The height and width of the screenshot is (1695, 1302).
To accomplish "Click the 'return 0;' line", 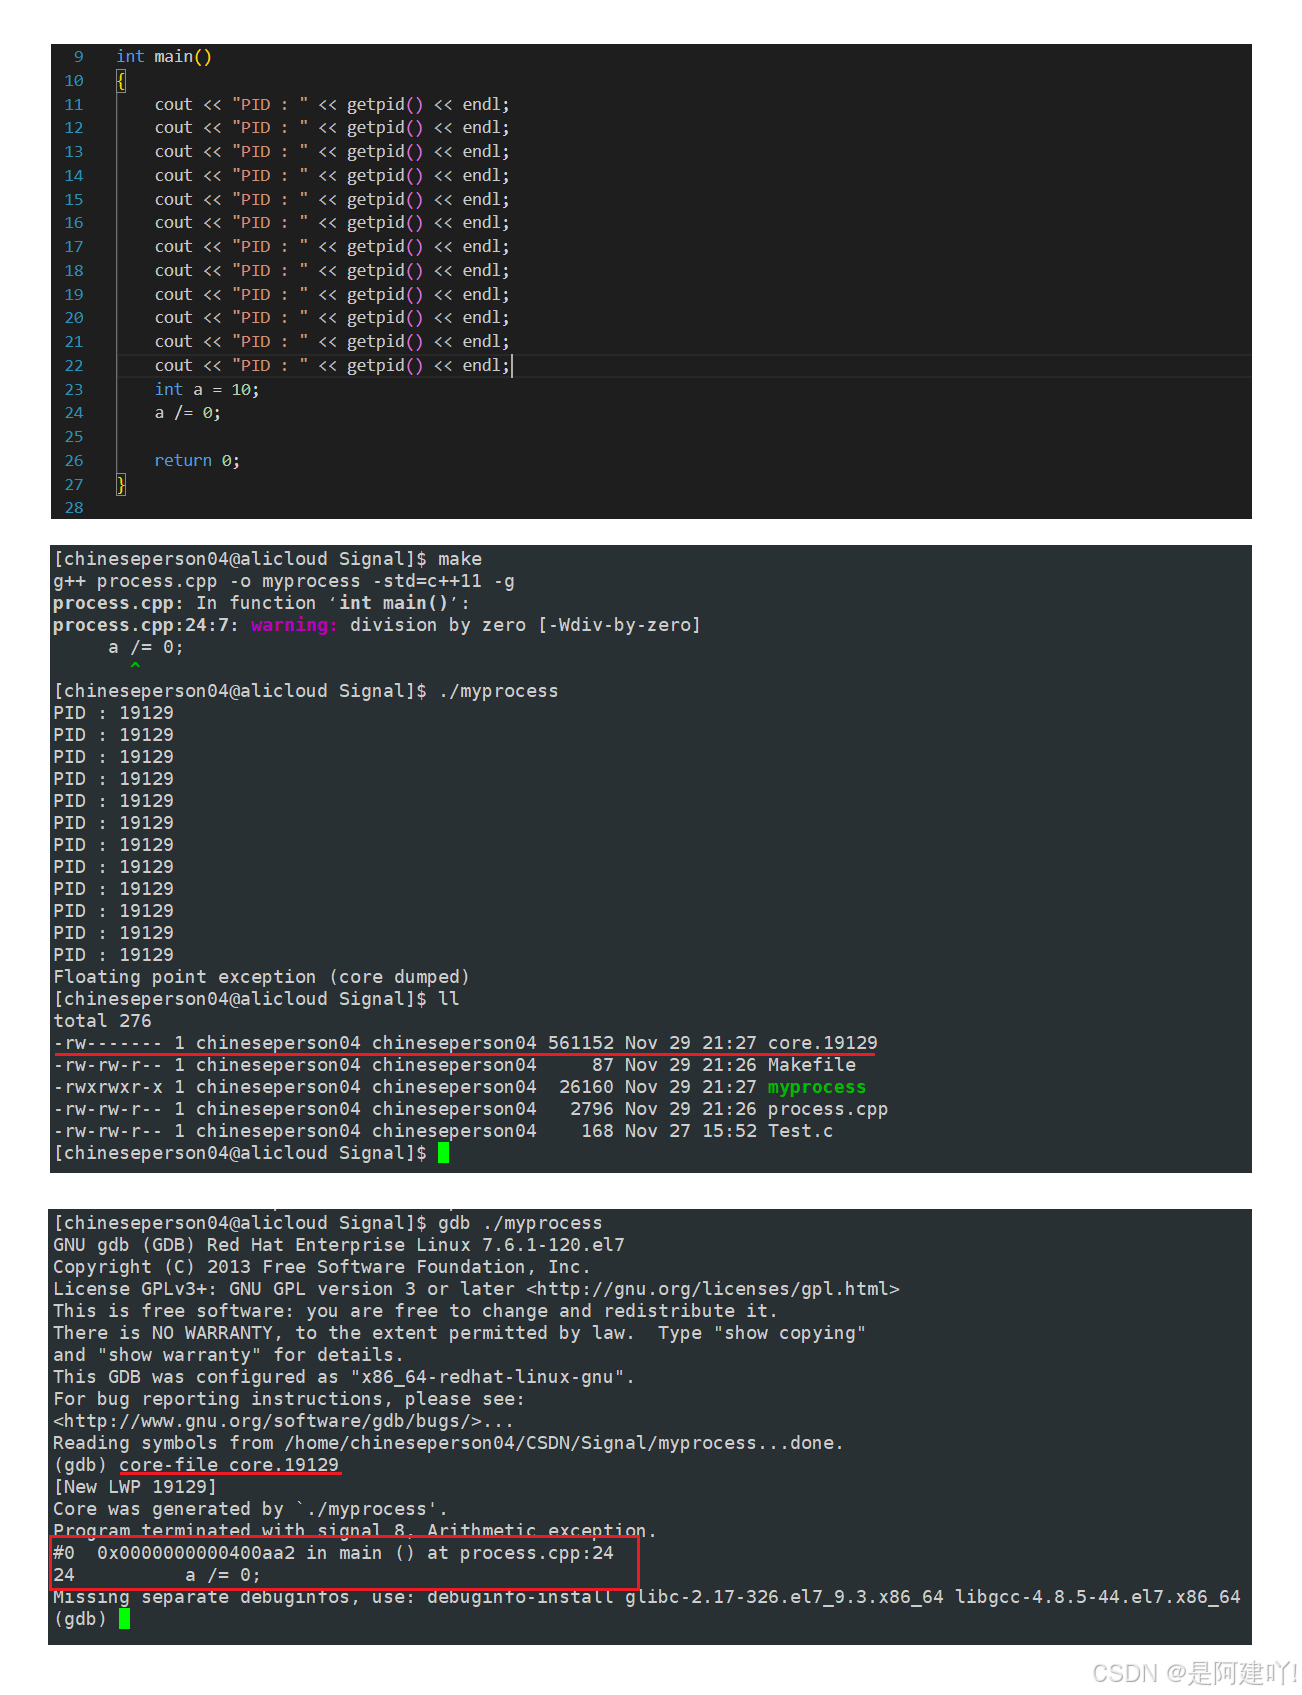I will pos(196,461).
